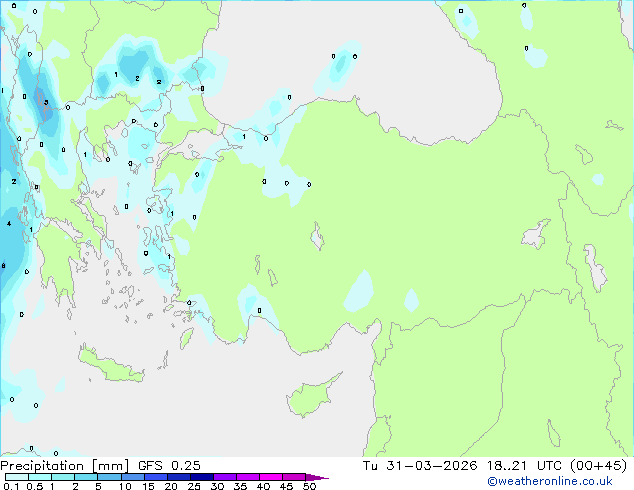Click the 2 mm legend swatch

point(86,477)
